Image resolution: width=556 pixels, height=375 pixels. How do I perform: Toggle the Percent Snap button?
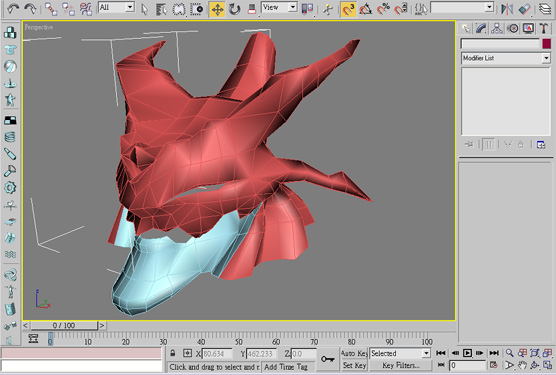point(383,9)
